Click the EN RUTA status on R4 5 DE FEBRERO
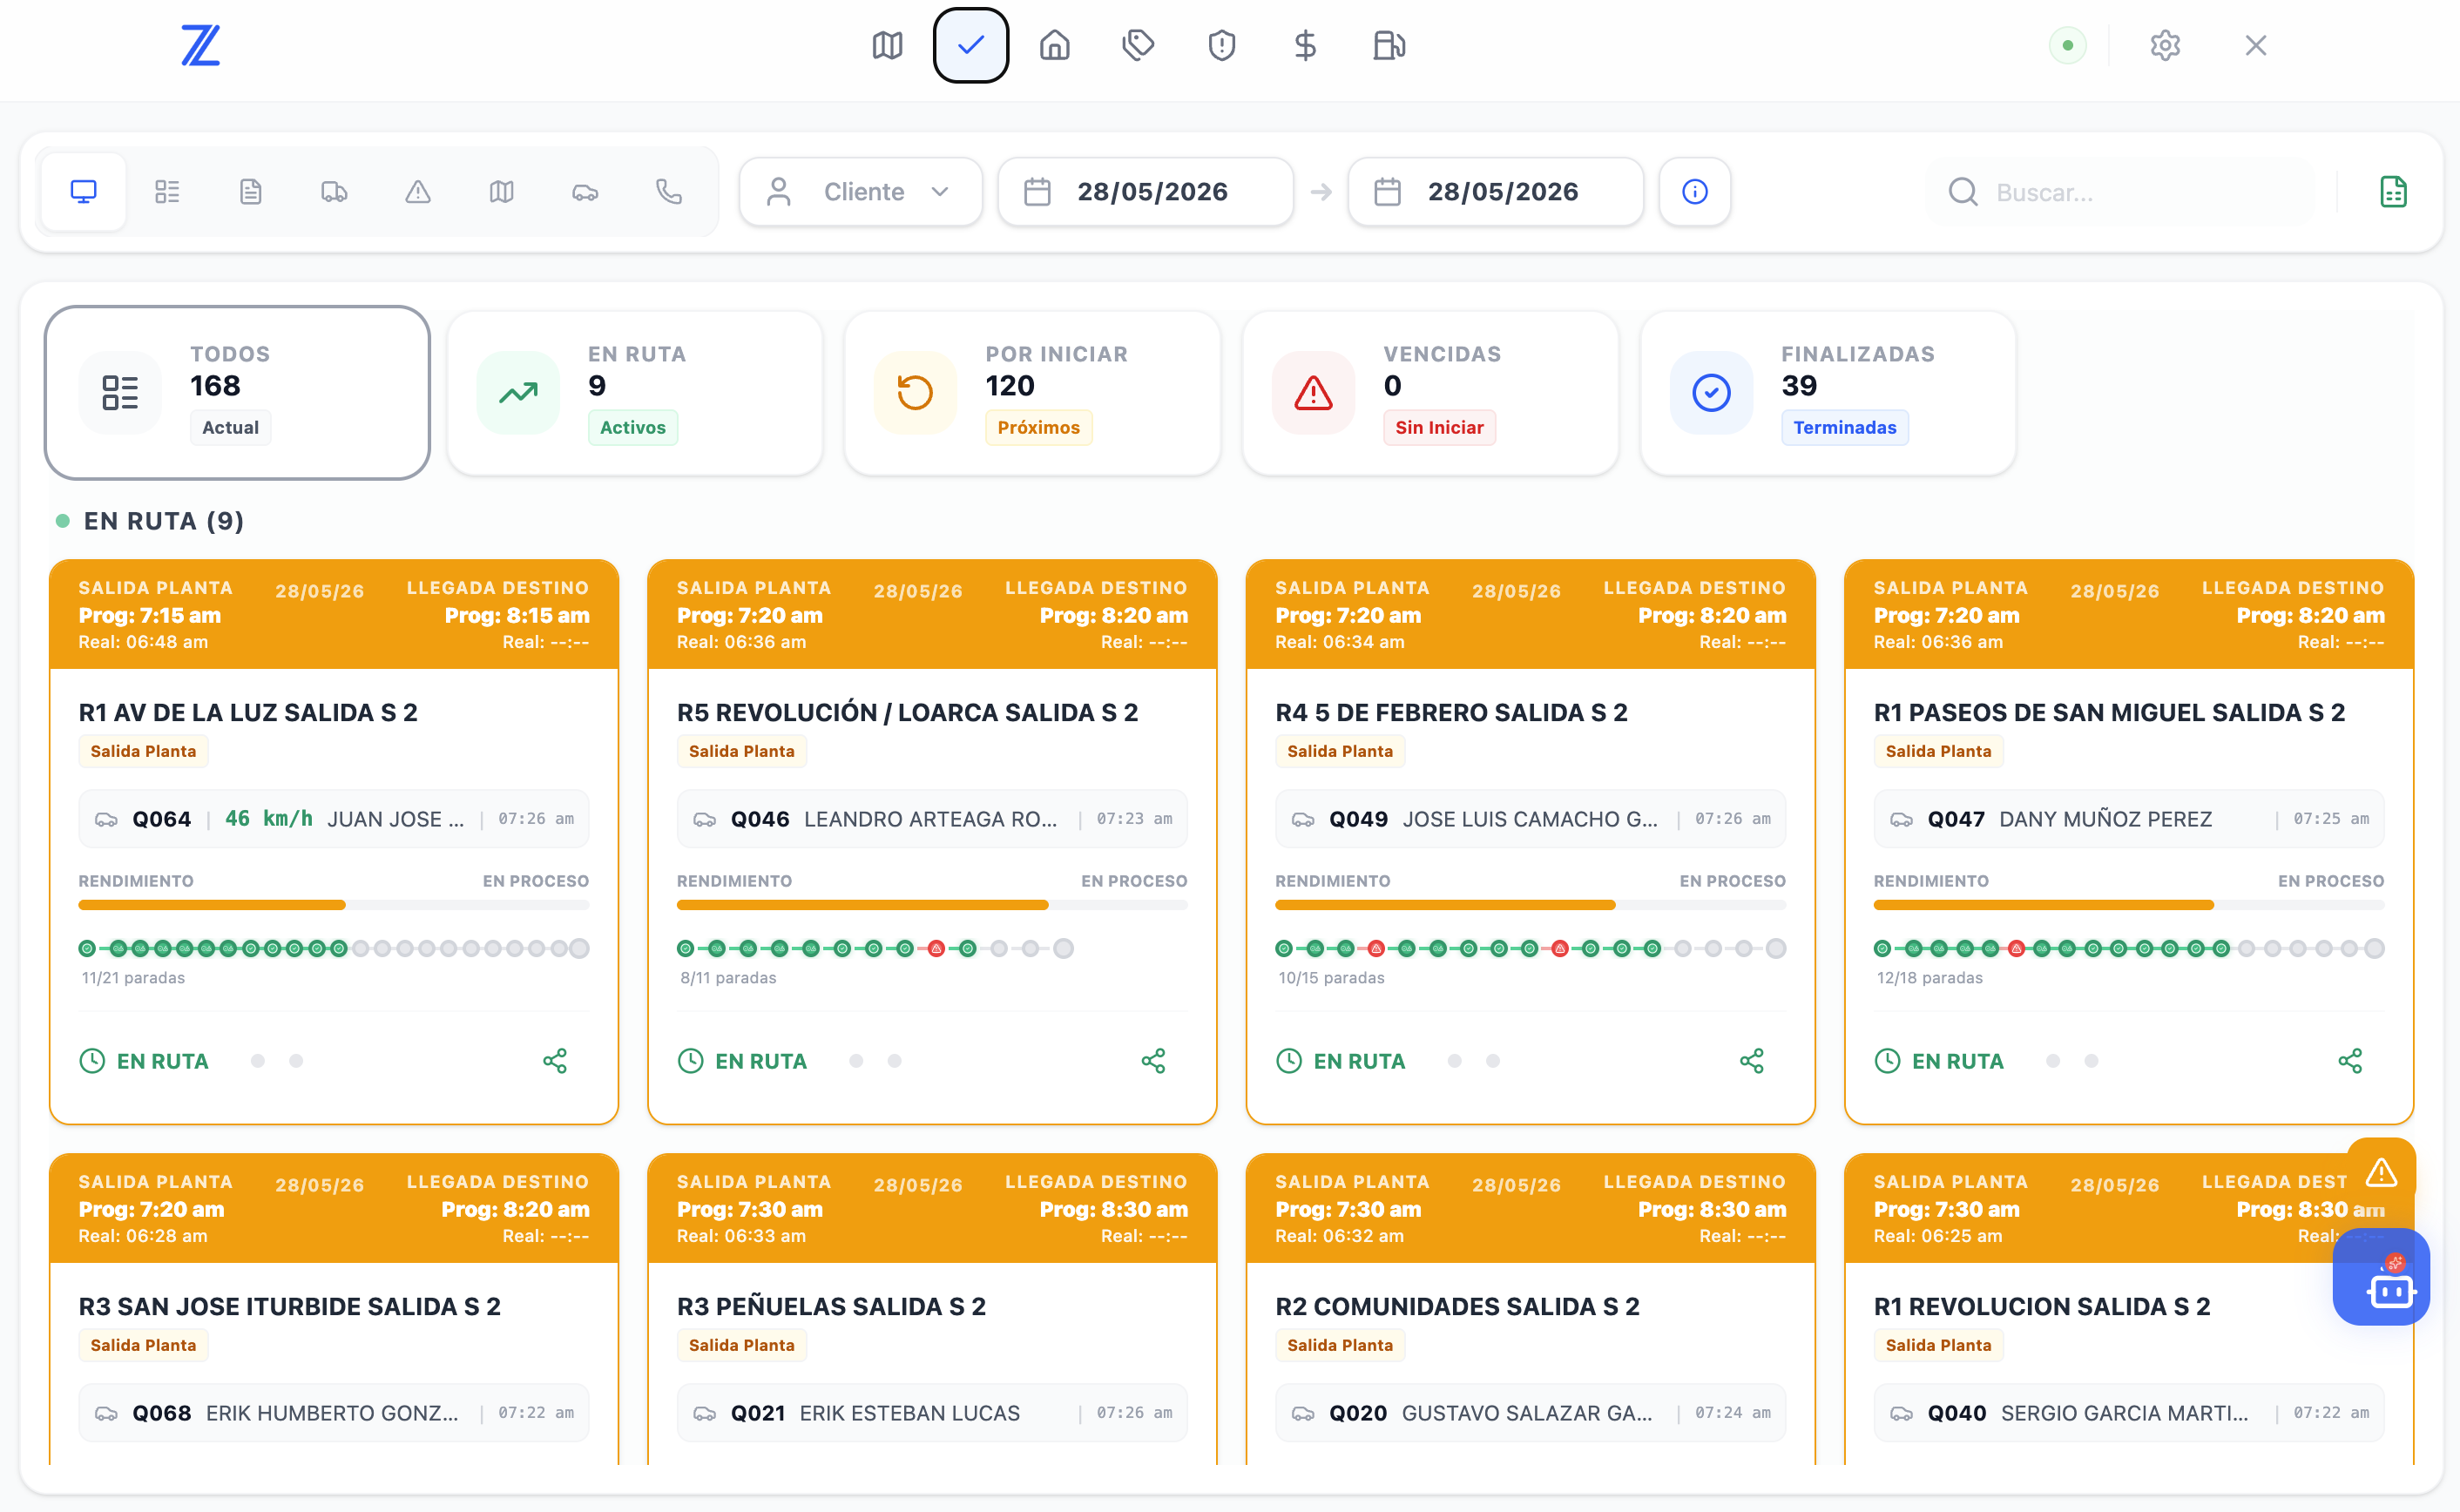 click(1341, 1061)
